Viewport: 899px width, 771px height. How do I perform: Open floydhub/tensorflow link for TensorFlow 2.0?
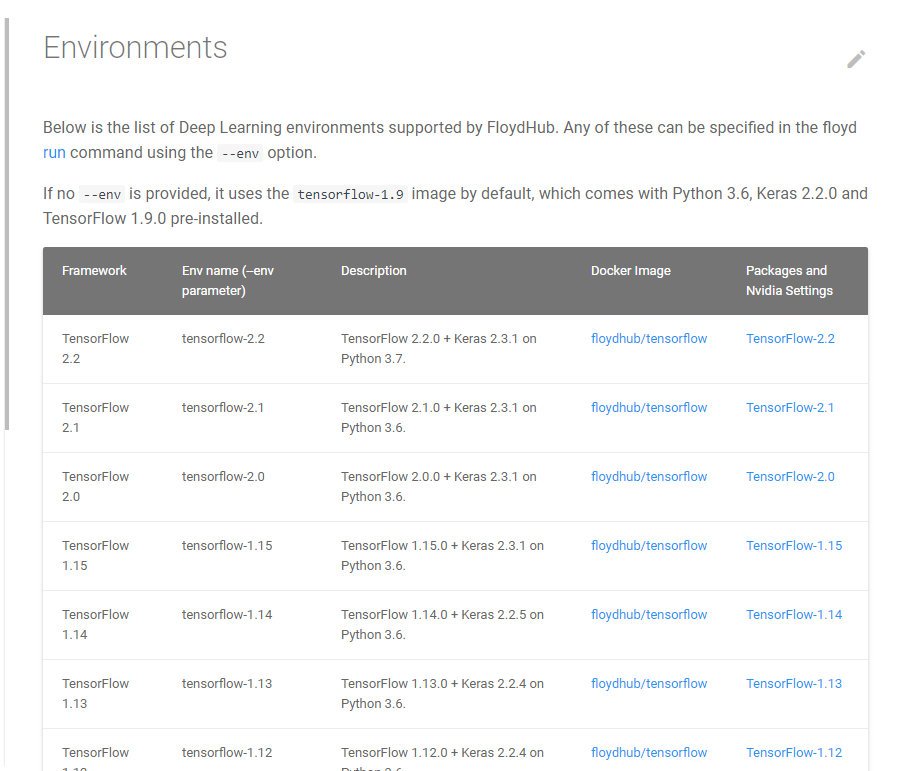[648, 476]
